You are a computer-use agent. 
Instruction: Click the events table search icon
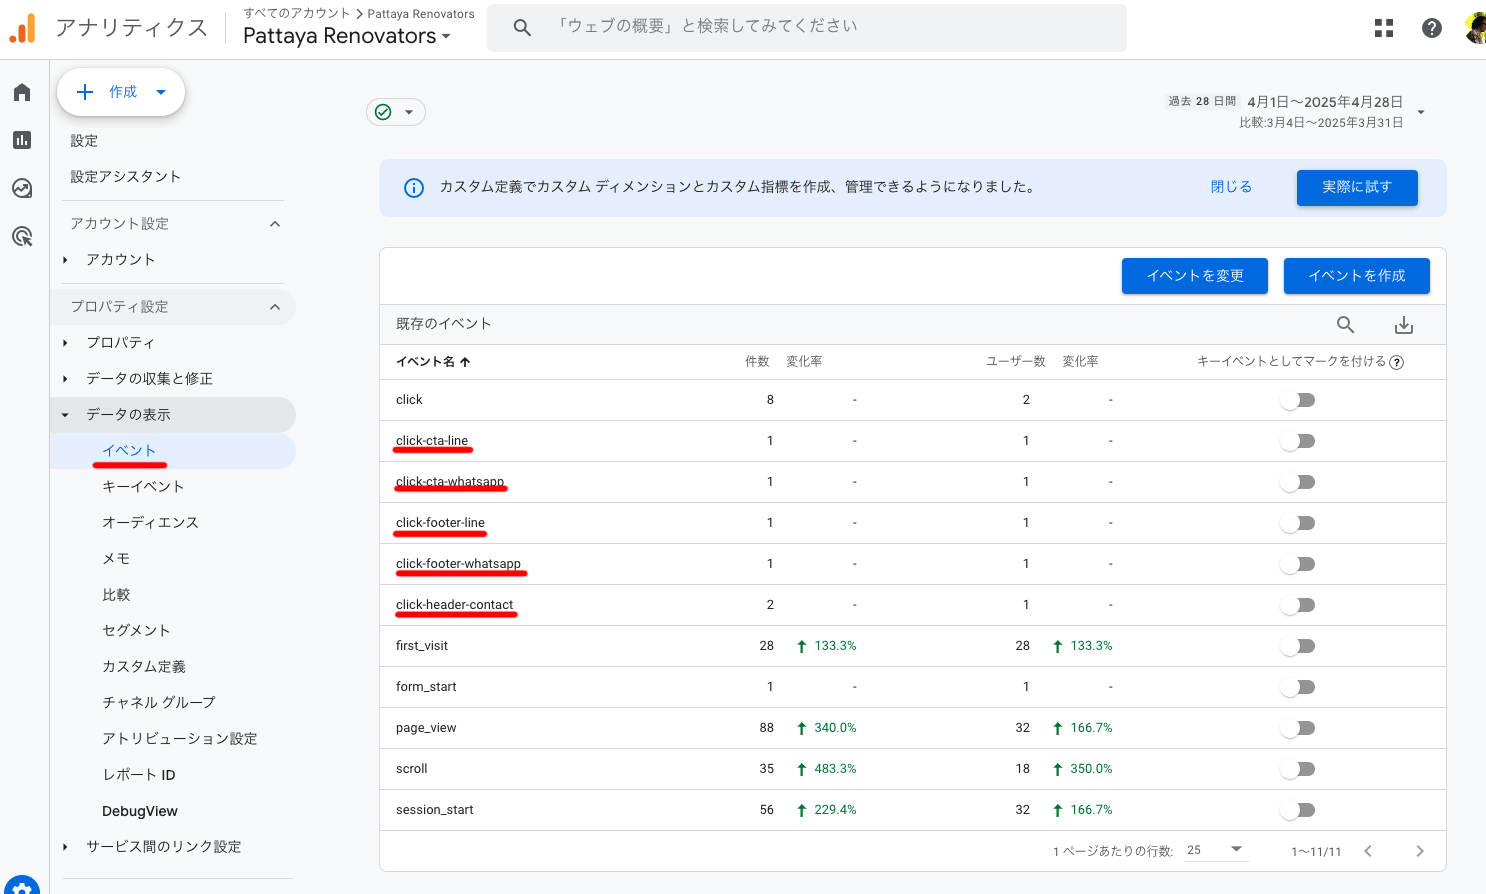click(1346, 325)
